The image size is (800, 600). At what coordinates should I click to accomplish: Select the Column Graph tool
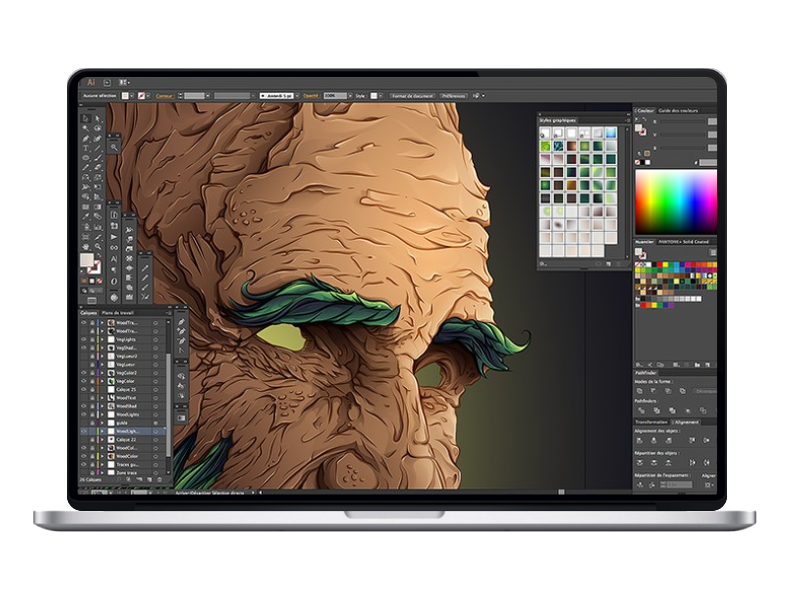tap(97, 226)
